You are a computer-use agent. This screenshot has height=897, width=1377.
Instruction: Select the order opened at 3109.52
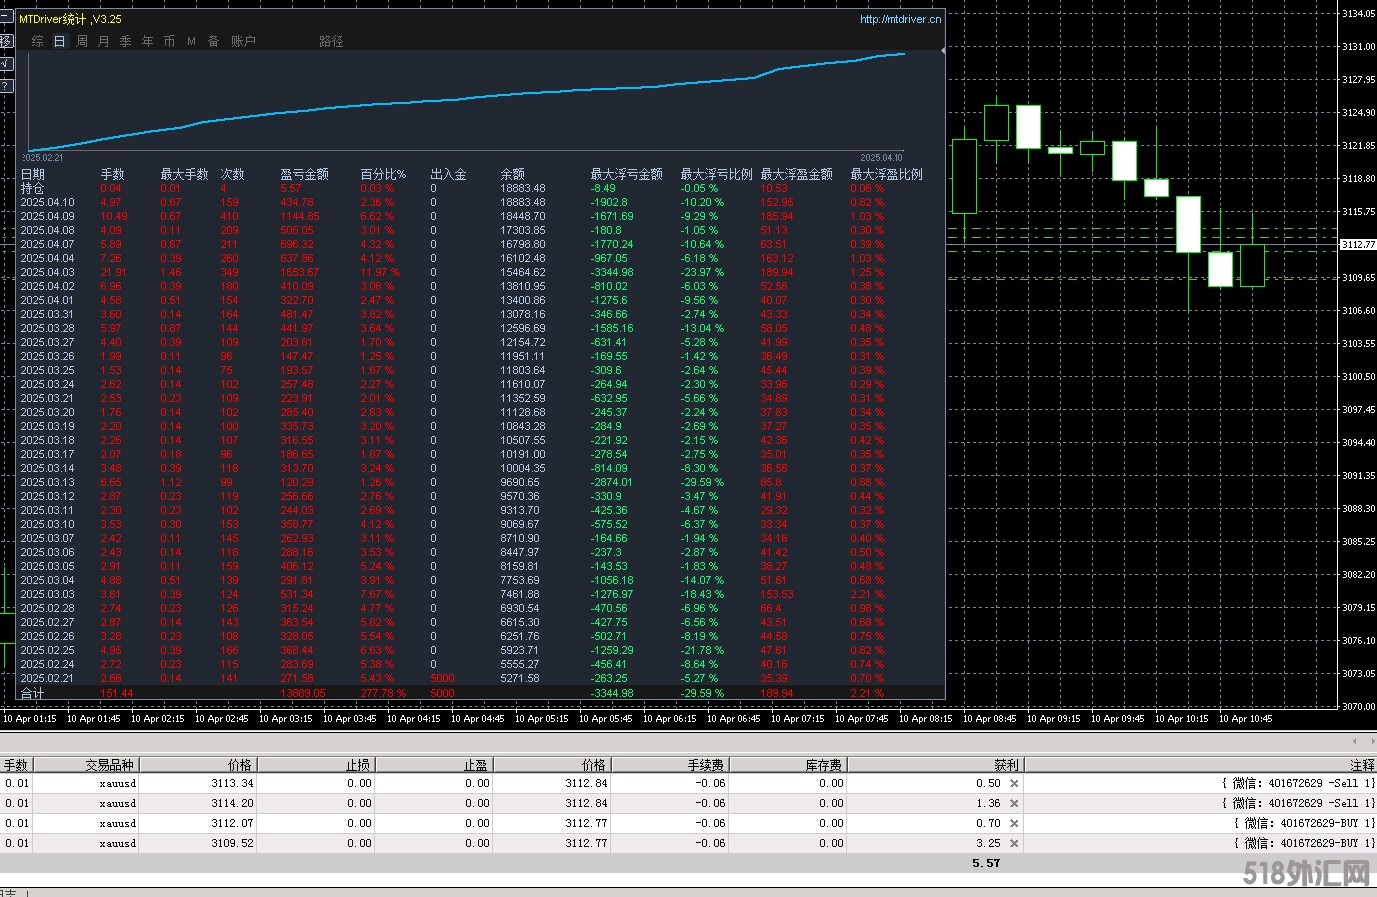click(x=688, y=843)
